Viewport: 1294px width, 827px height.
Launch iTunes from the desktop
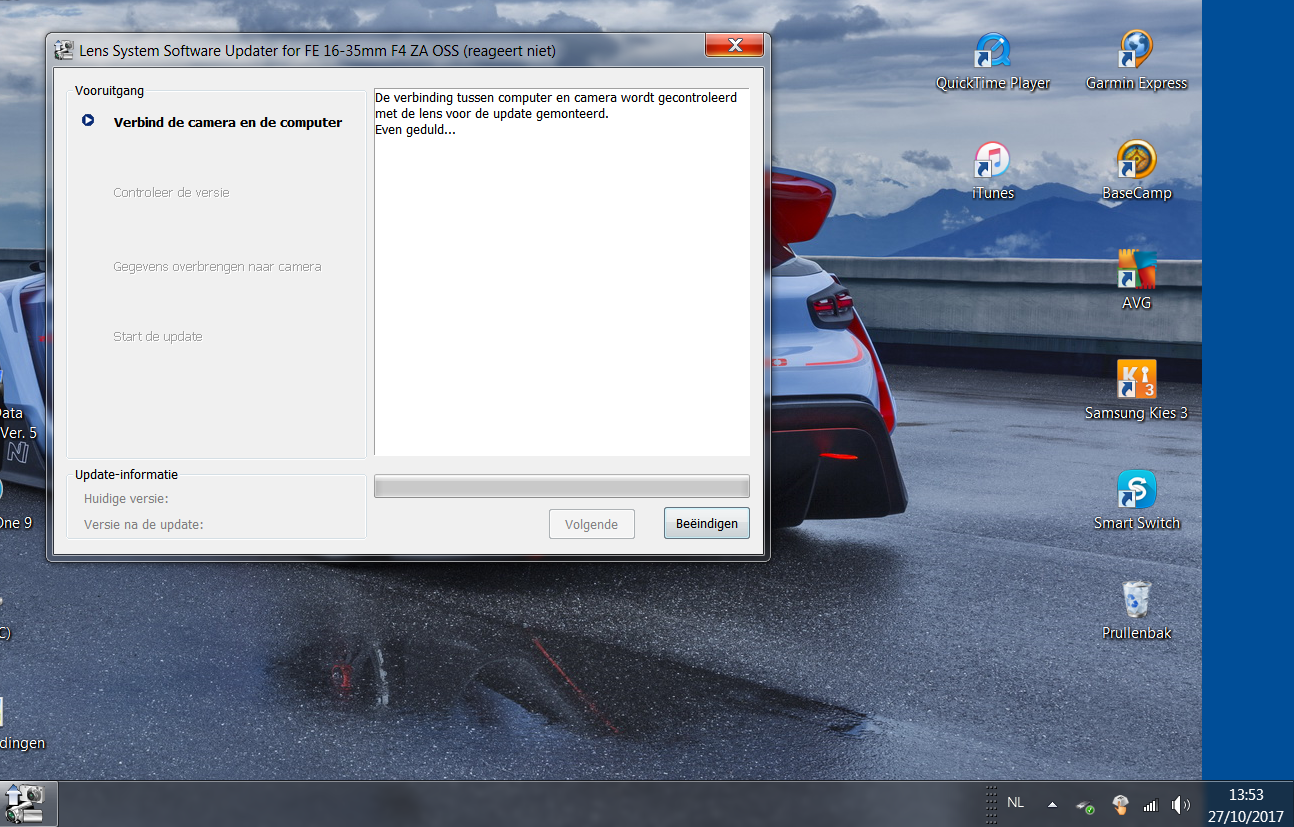[x=992, y=161]
